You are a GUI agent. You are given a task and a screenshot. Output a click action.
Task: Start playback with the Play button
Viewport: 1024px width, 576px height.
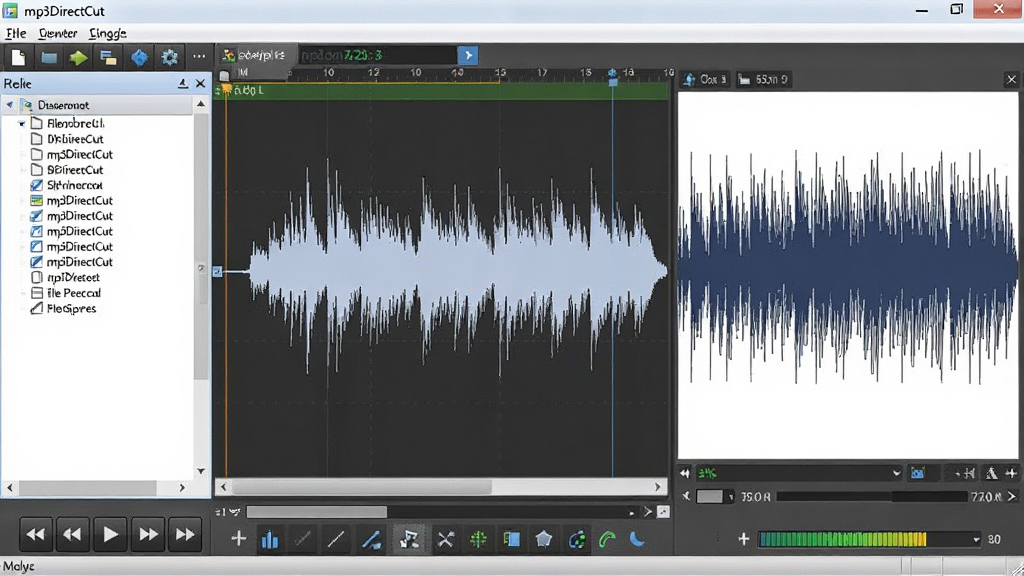pos(110,535)
